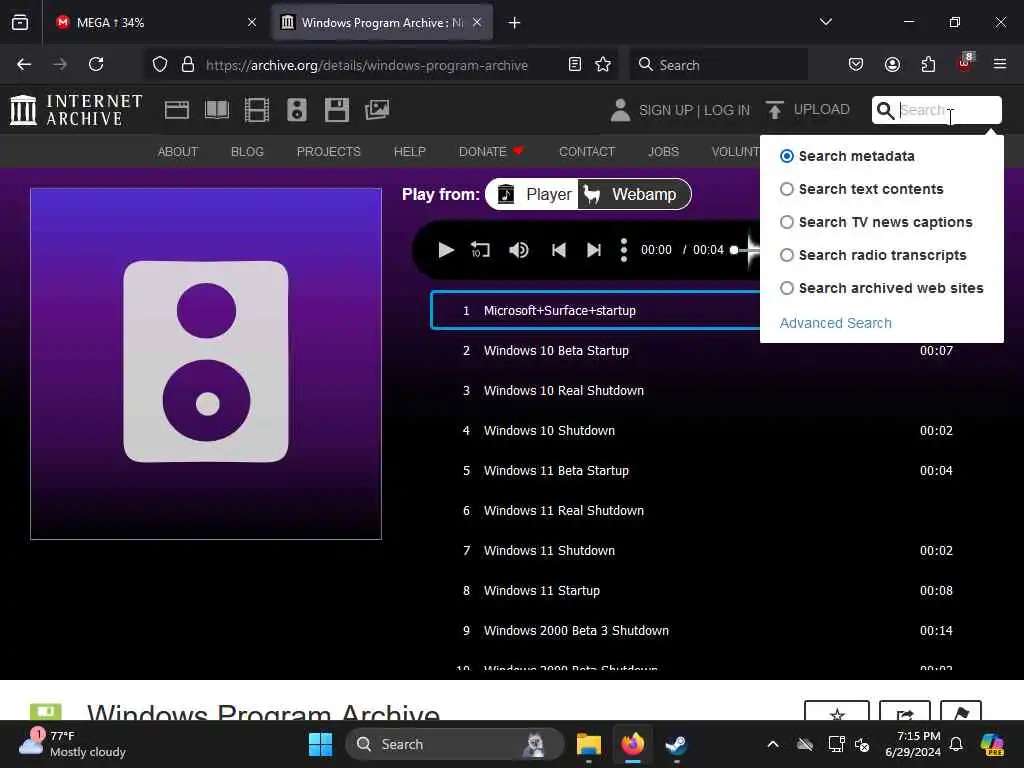
Task: Open the player's three-dot options menu
Action: point(624,250)
